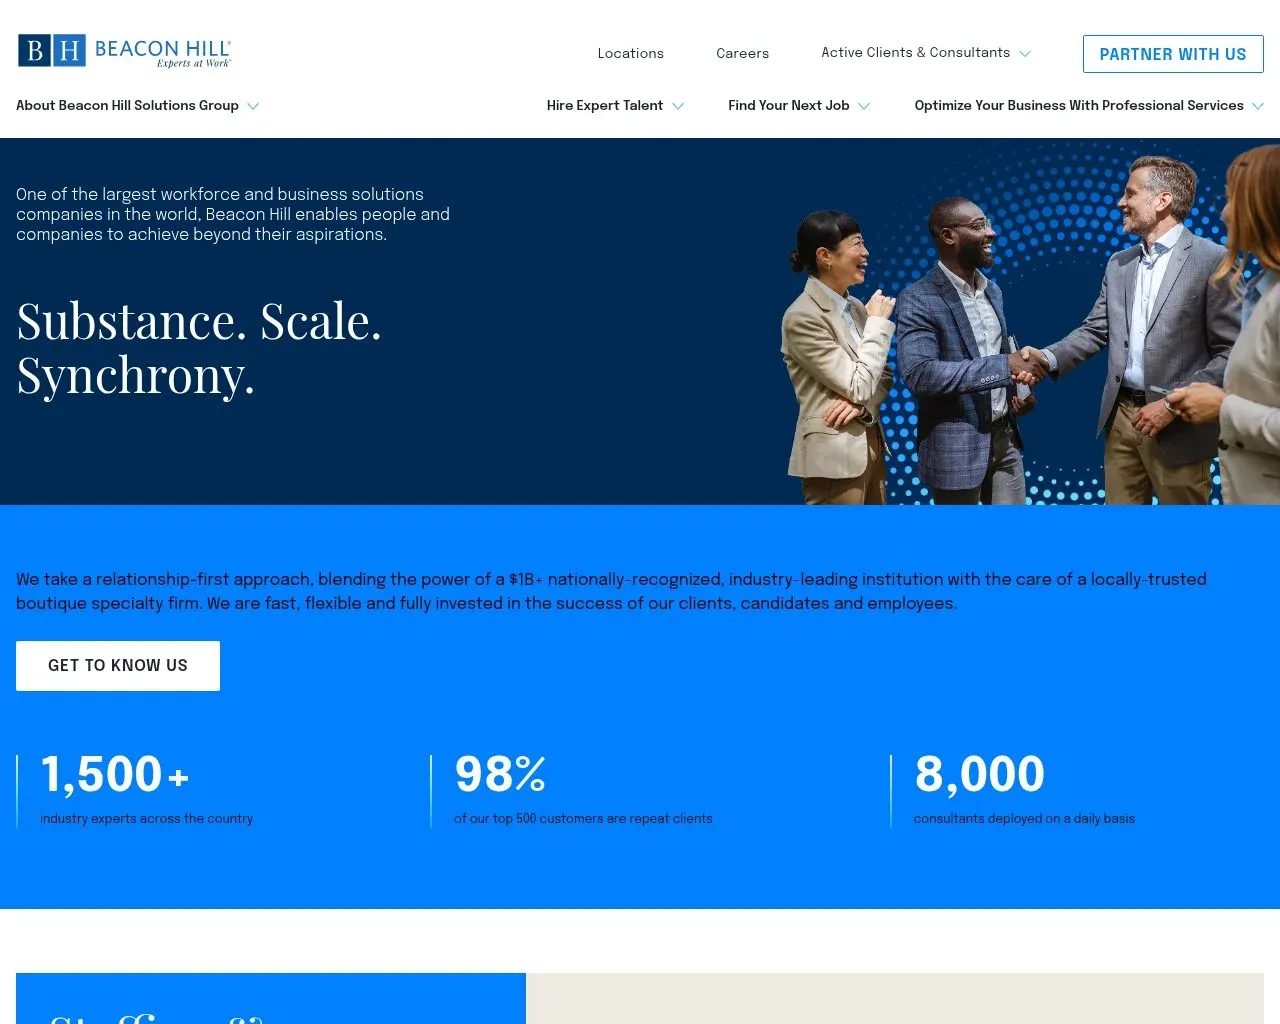Click the GET TO KNOW US button

point(117,665)
